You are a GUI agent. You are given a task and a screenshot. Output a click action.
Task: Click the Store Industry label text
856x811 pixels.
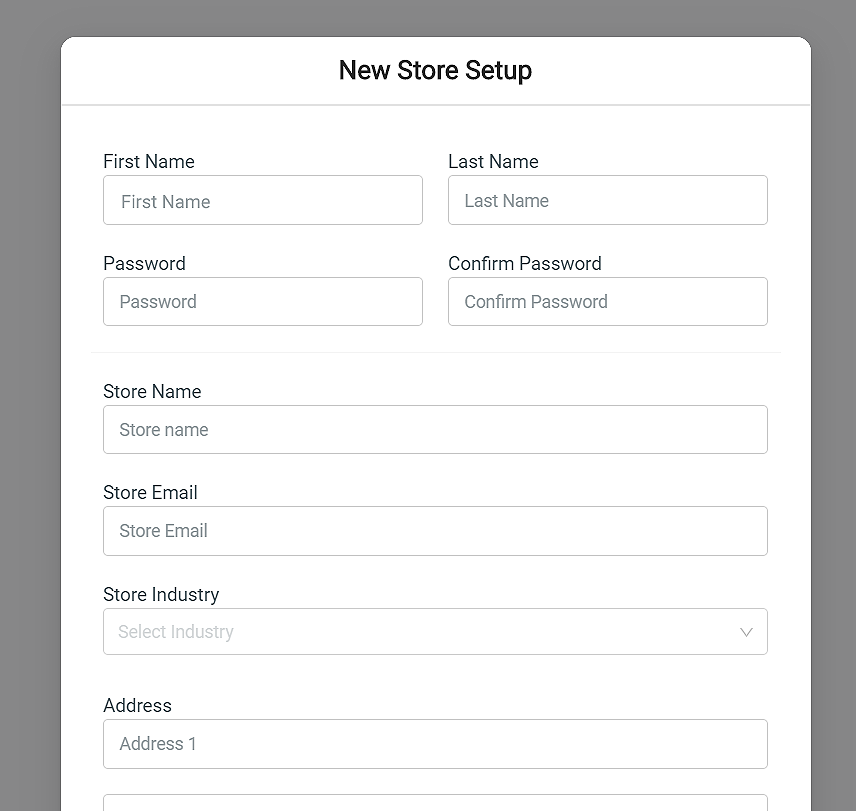(x=161, y=594)
